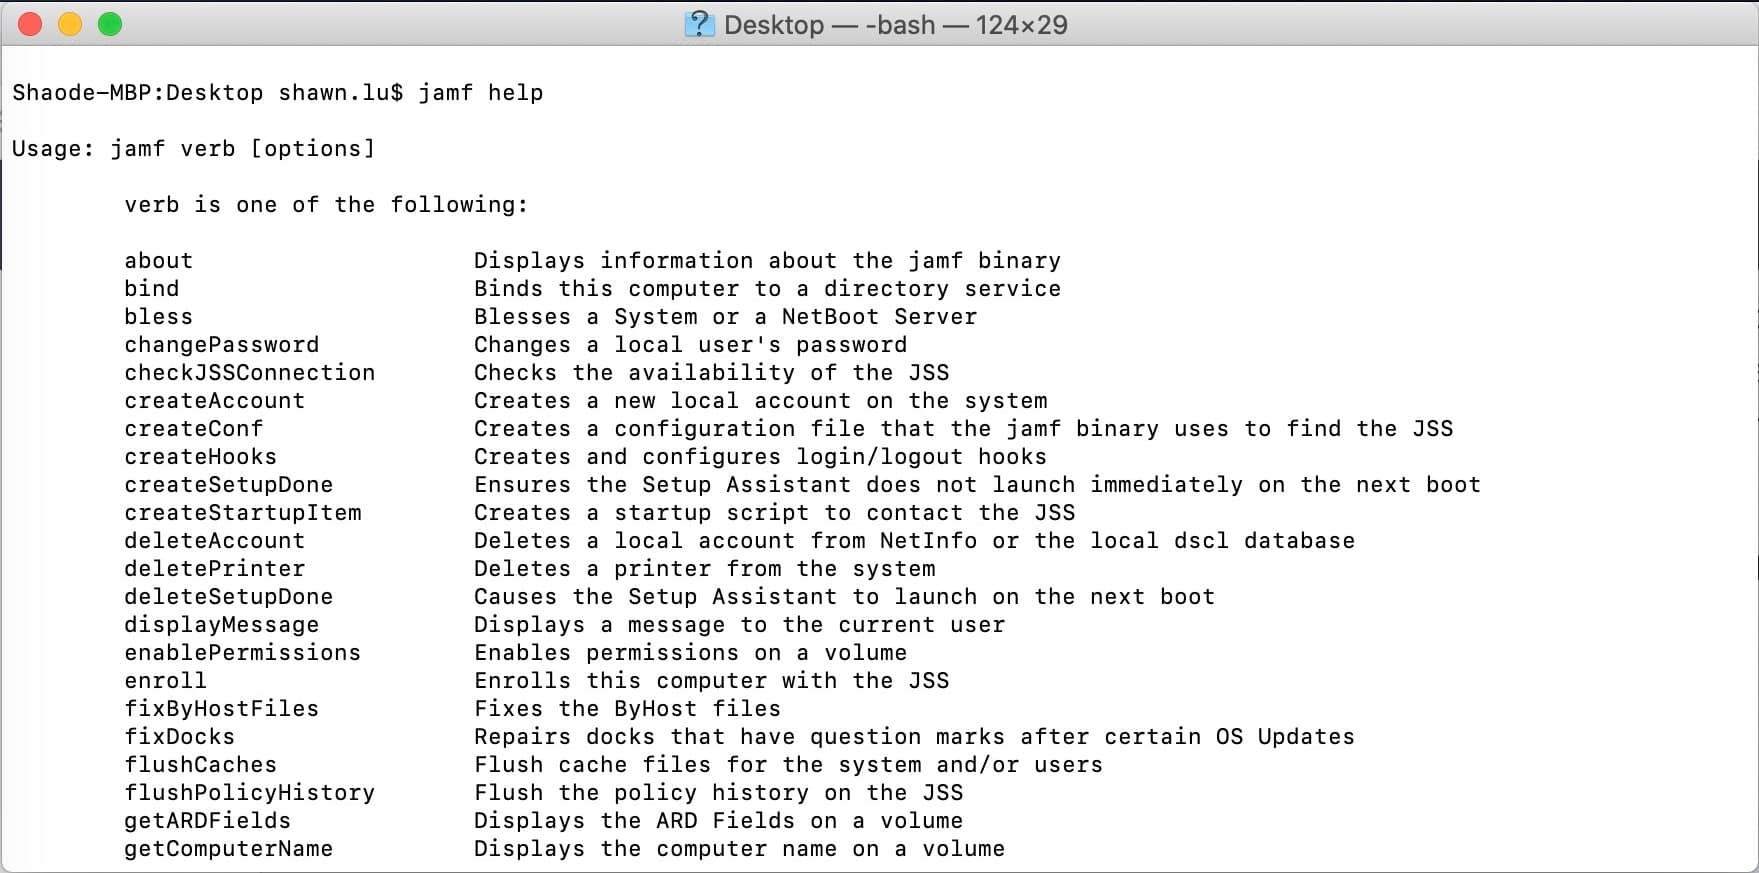Click the 'deletePrinter' verb name
The image size is (1759, 873).
click(214, 569)
